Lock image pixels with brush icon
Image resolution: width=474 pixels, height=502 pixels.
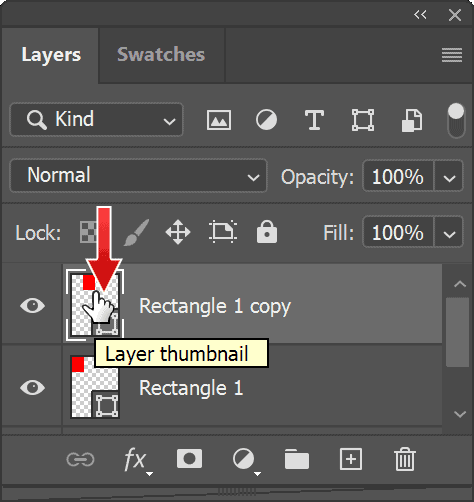pyautogui.click(x=137, y=232)
